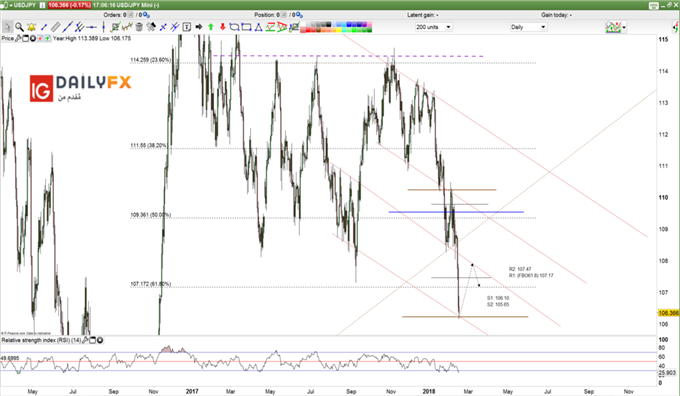The height and width of the screenshot is (396, 680).
Task: Select the arrow cursor tool
Action: [x=7, y=27]
